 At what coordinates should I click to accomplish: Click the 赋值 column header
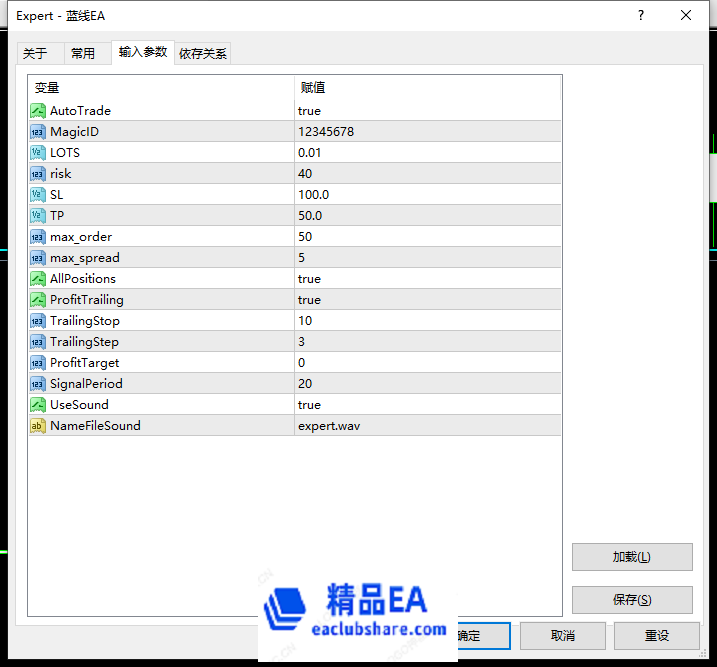click(x=428, y=87)
